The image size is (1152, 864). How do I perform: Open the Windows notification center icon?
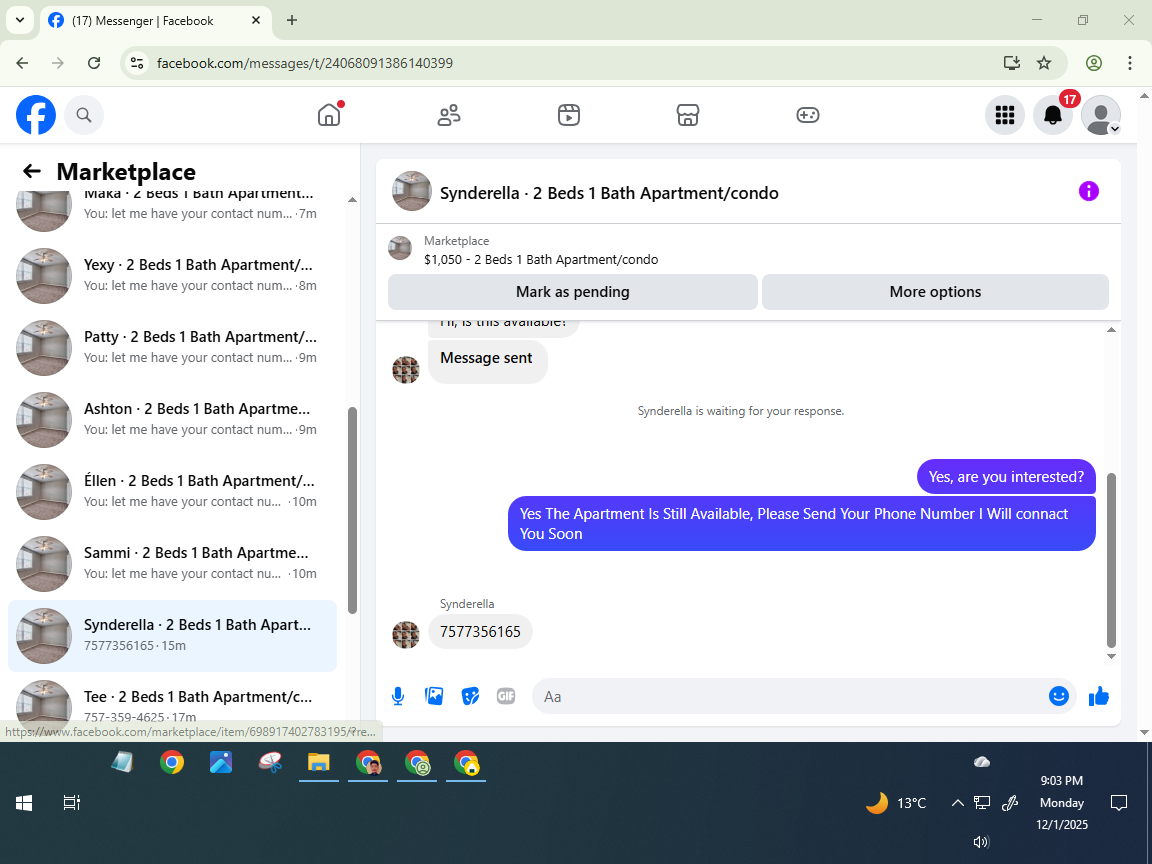(x=1119, y=802)
